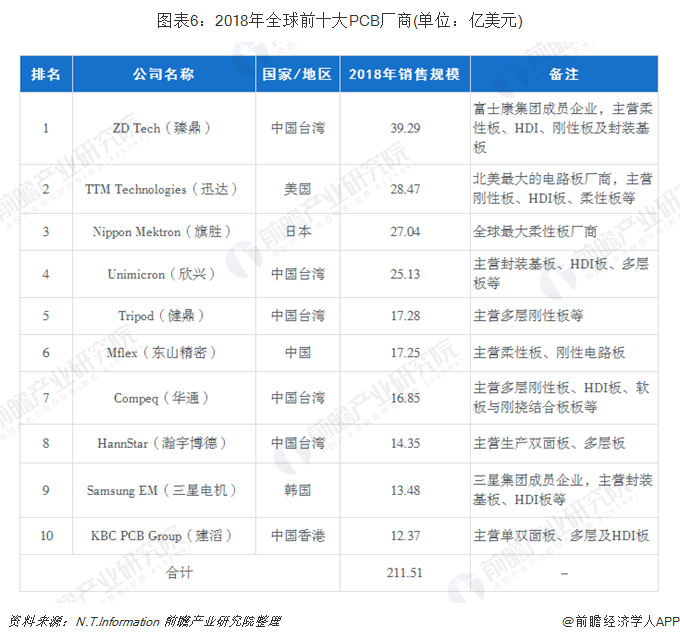Click the '中国台湾' cell in Unimicron row

coord(298,274)
